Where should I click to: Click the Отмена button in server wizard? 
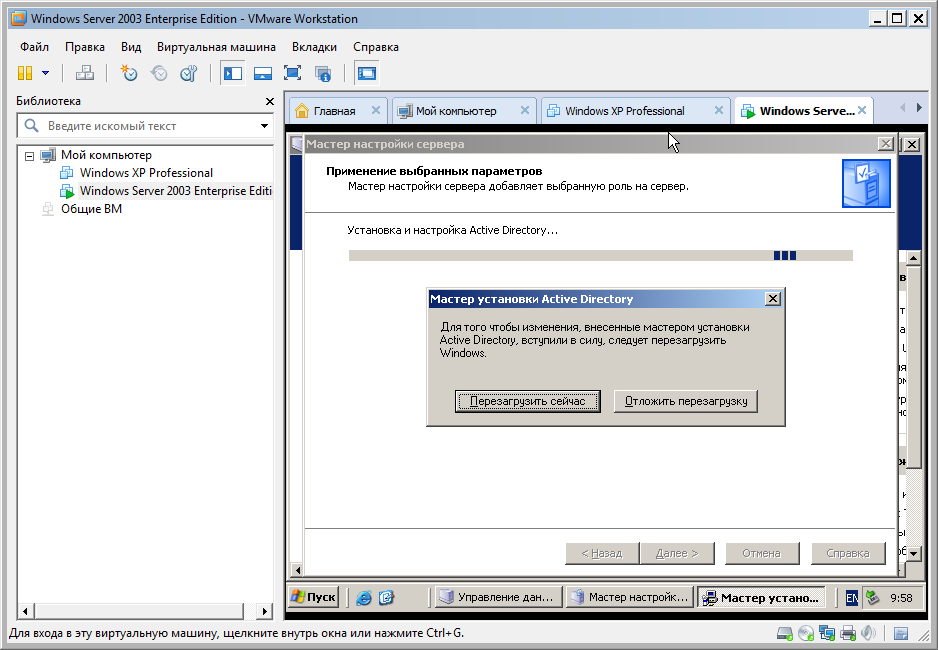coord(762,553)
